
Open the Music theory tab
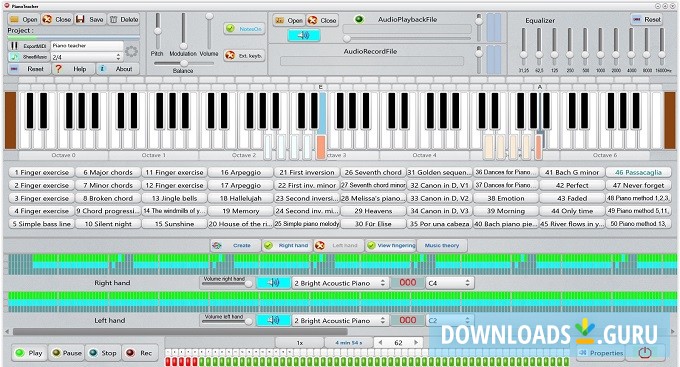pos(442,246)
